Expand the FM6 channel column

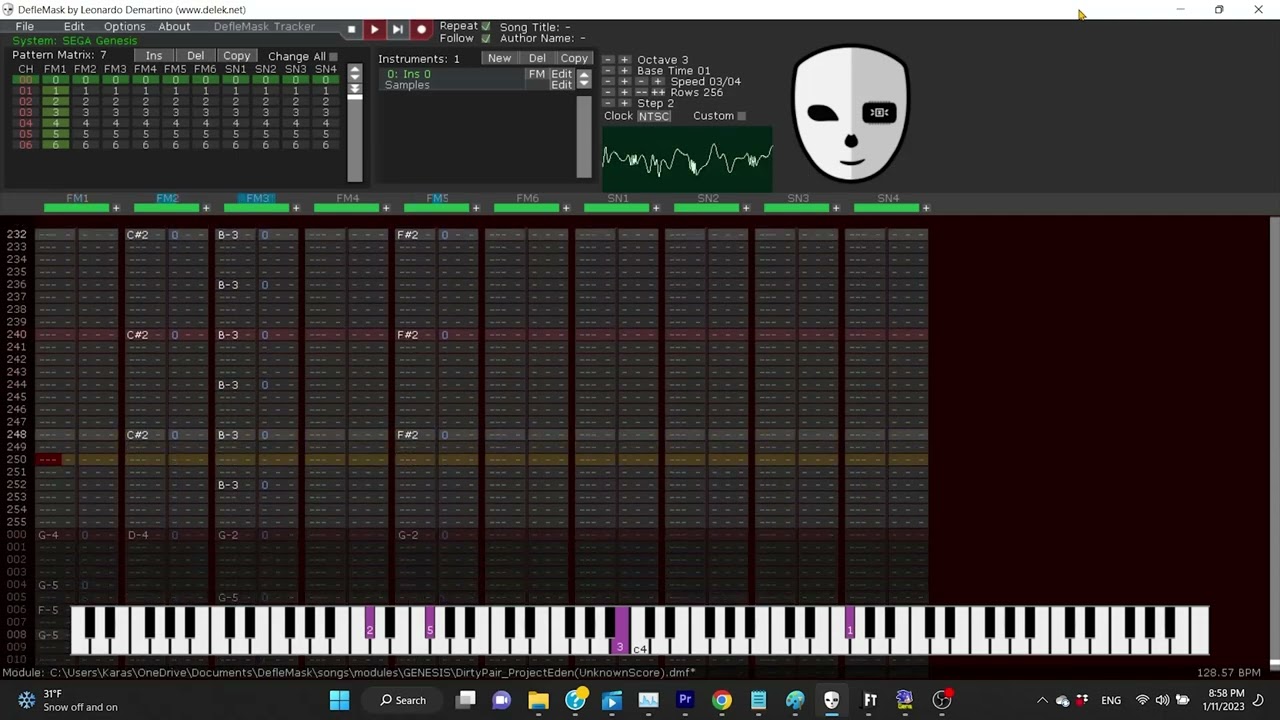(566, 208)
